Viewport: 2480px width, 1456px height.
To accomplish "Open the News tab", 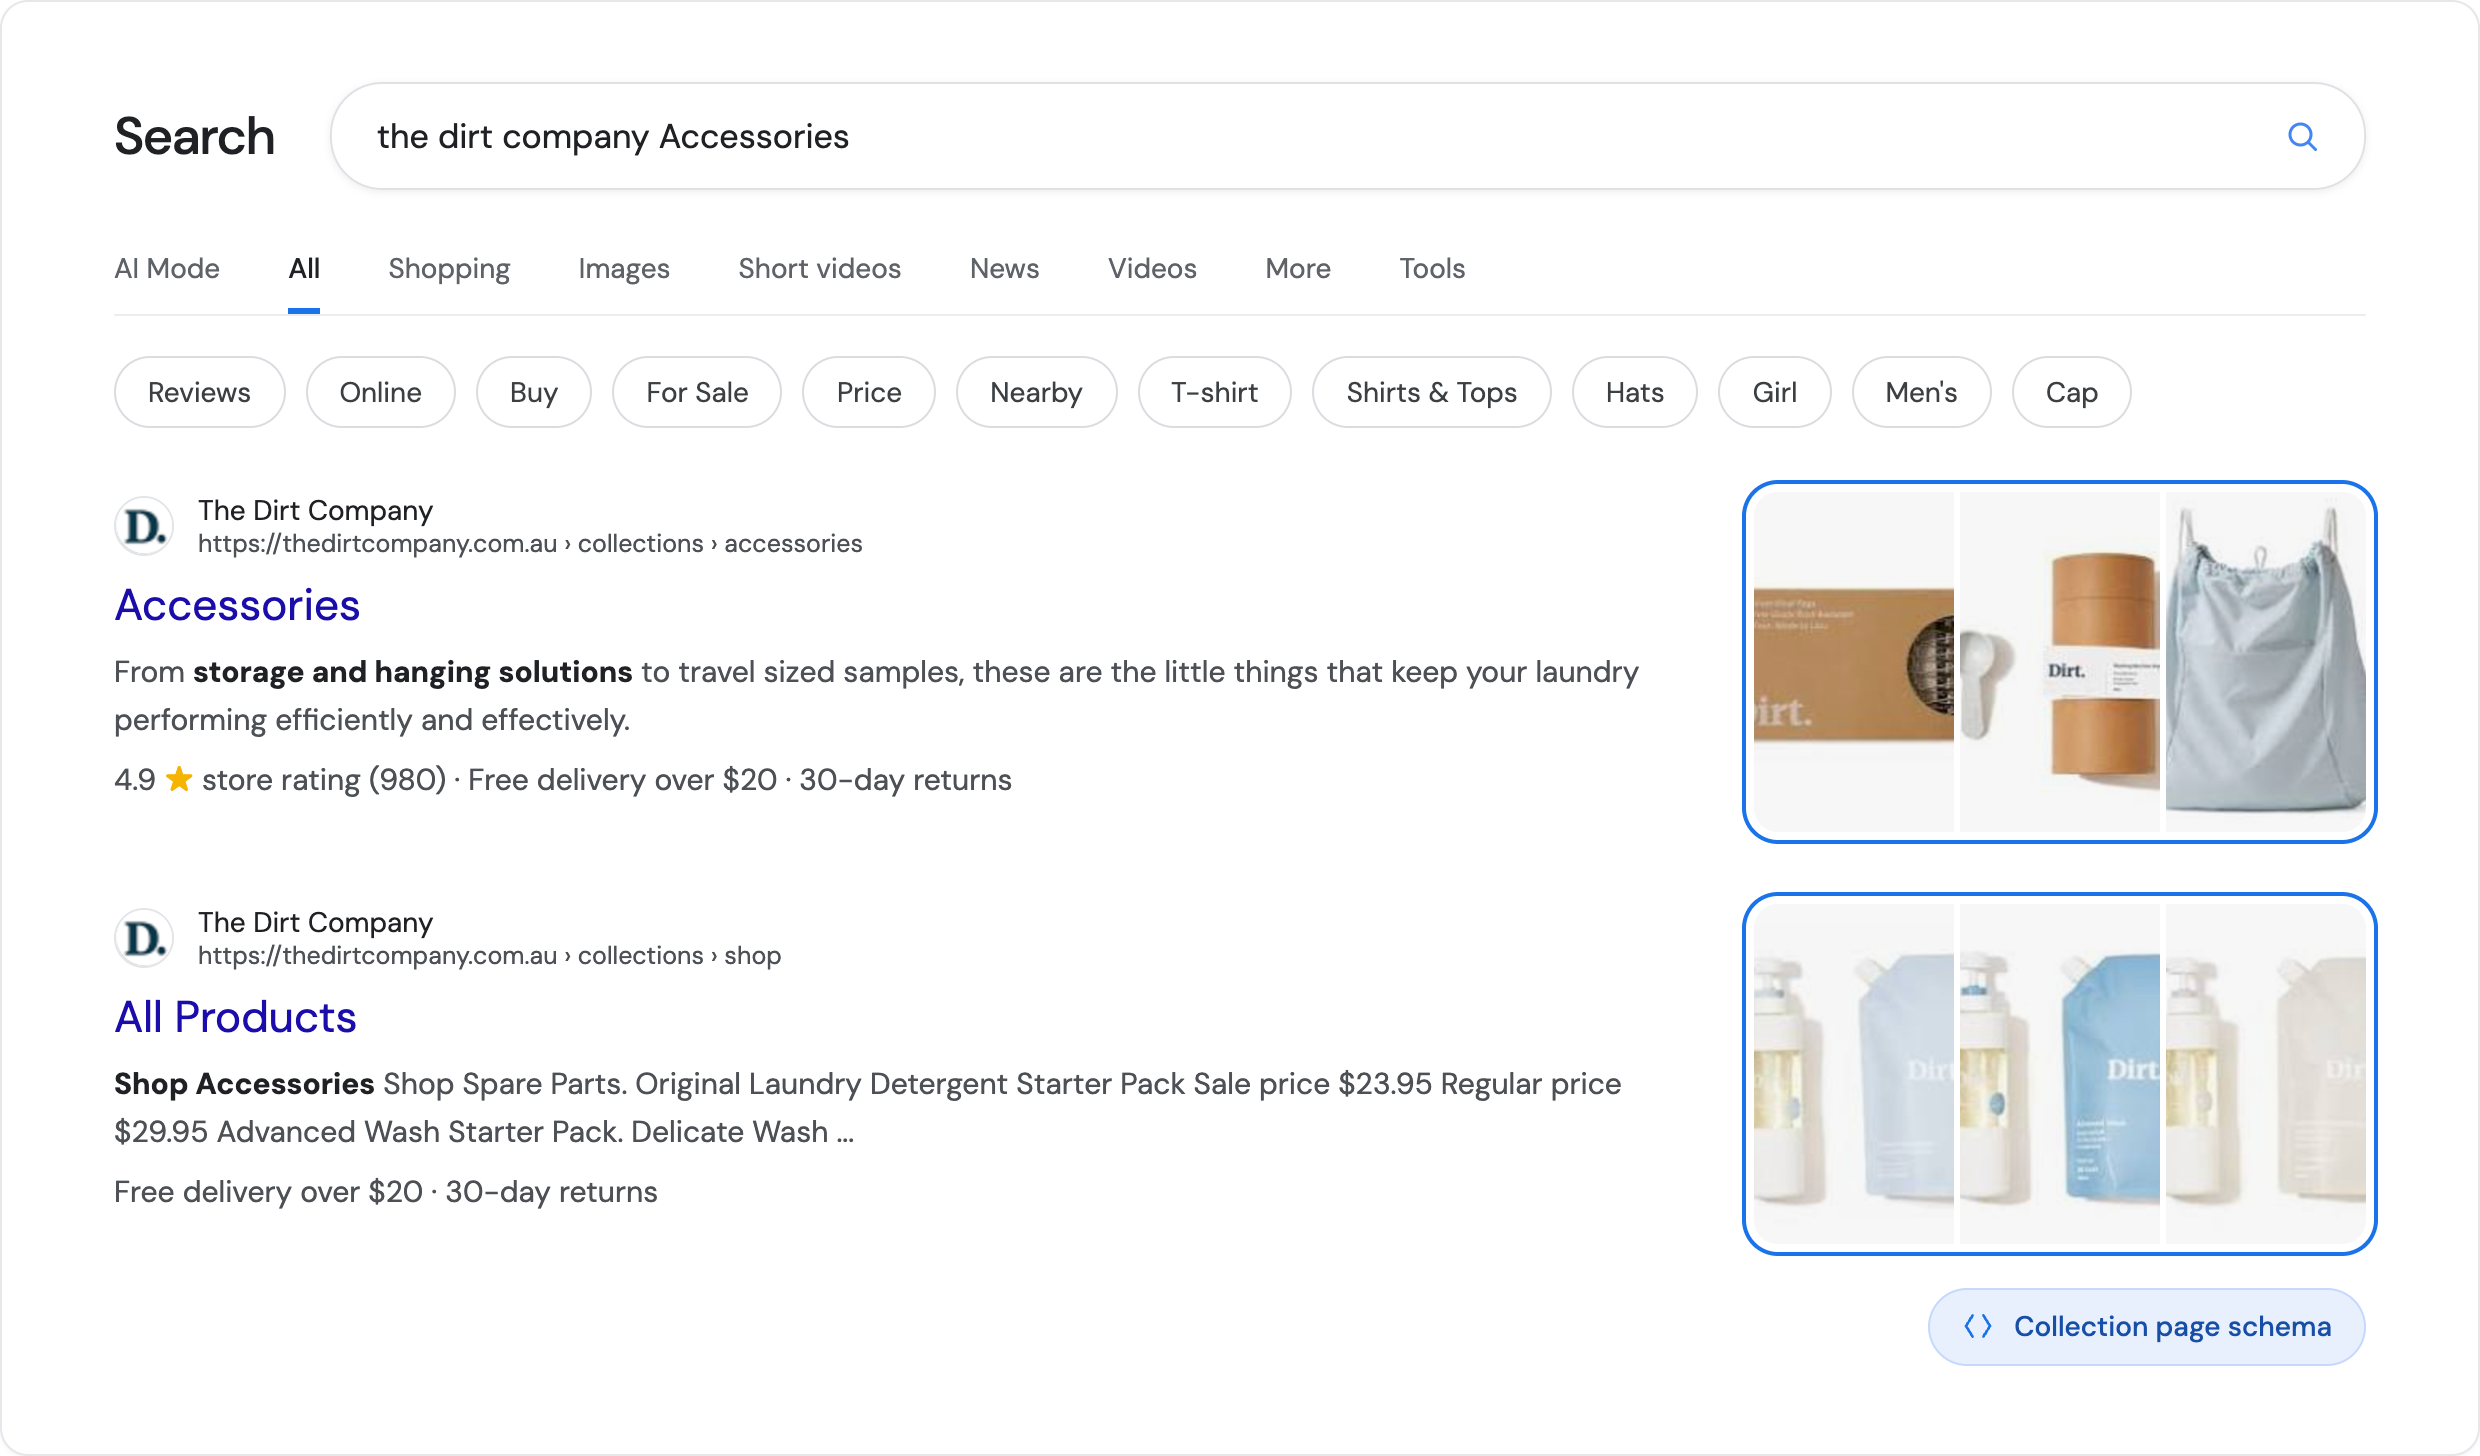I will (x=1004, y=268).
